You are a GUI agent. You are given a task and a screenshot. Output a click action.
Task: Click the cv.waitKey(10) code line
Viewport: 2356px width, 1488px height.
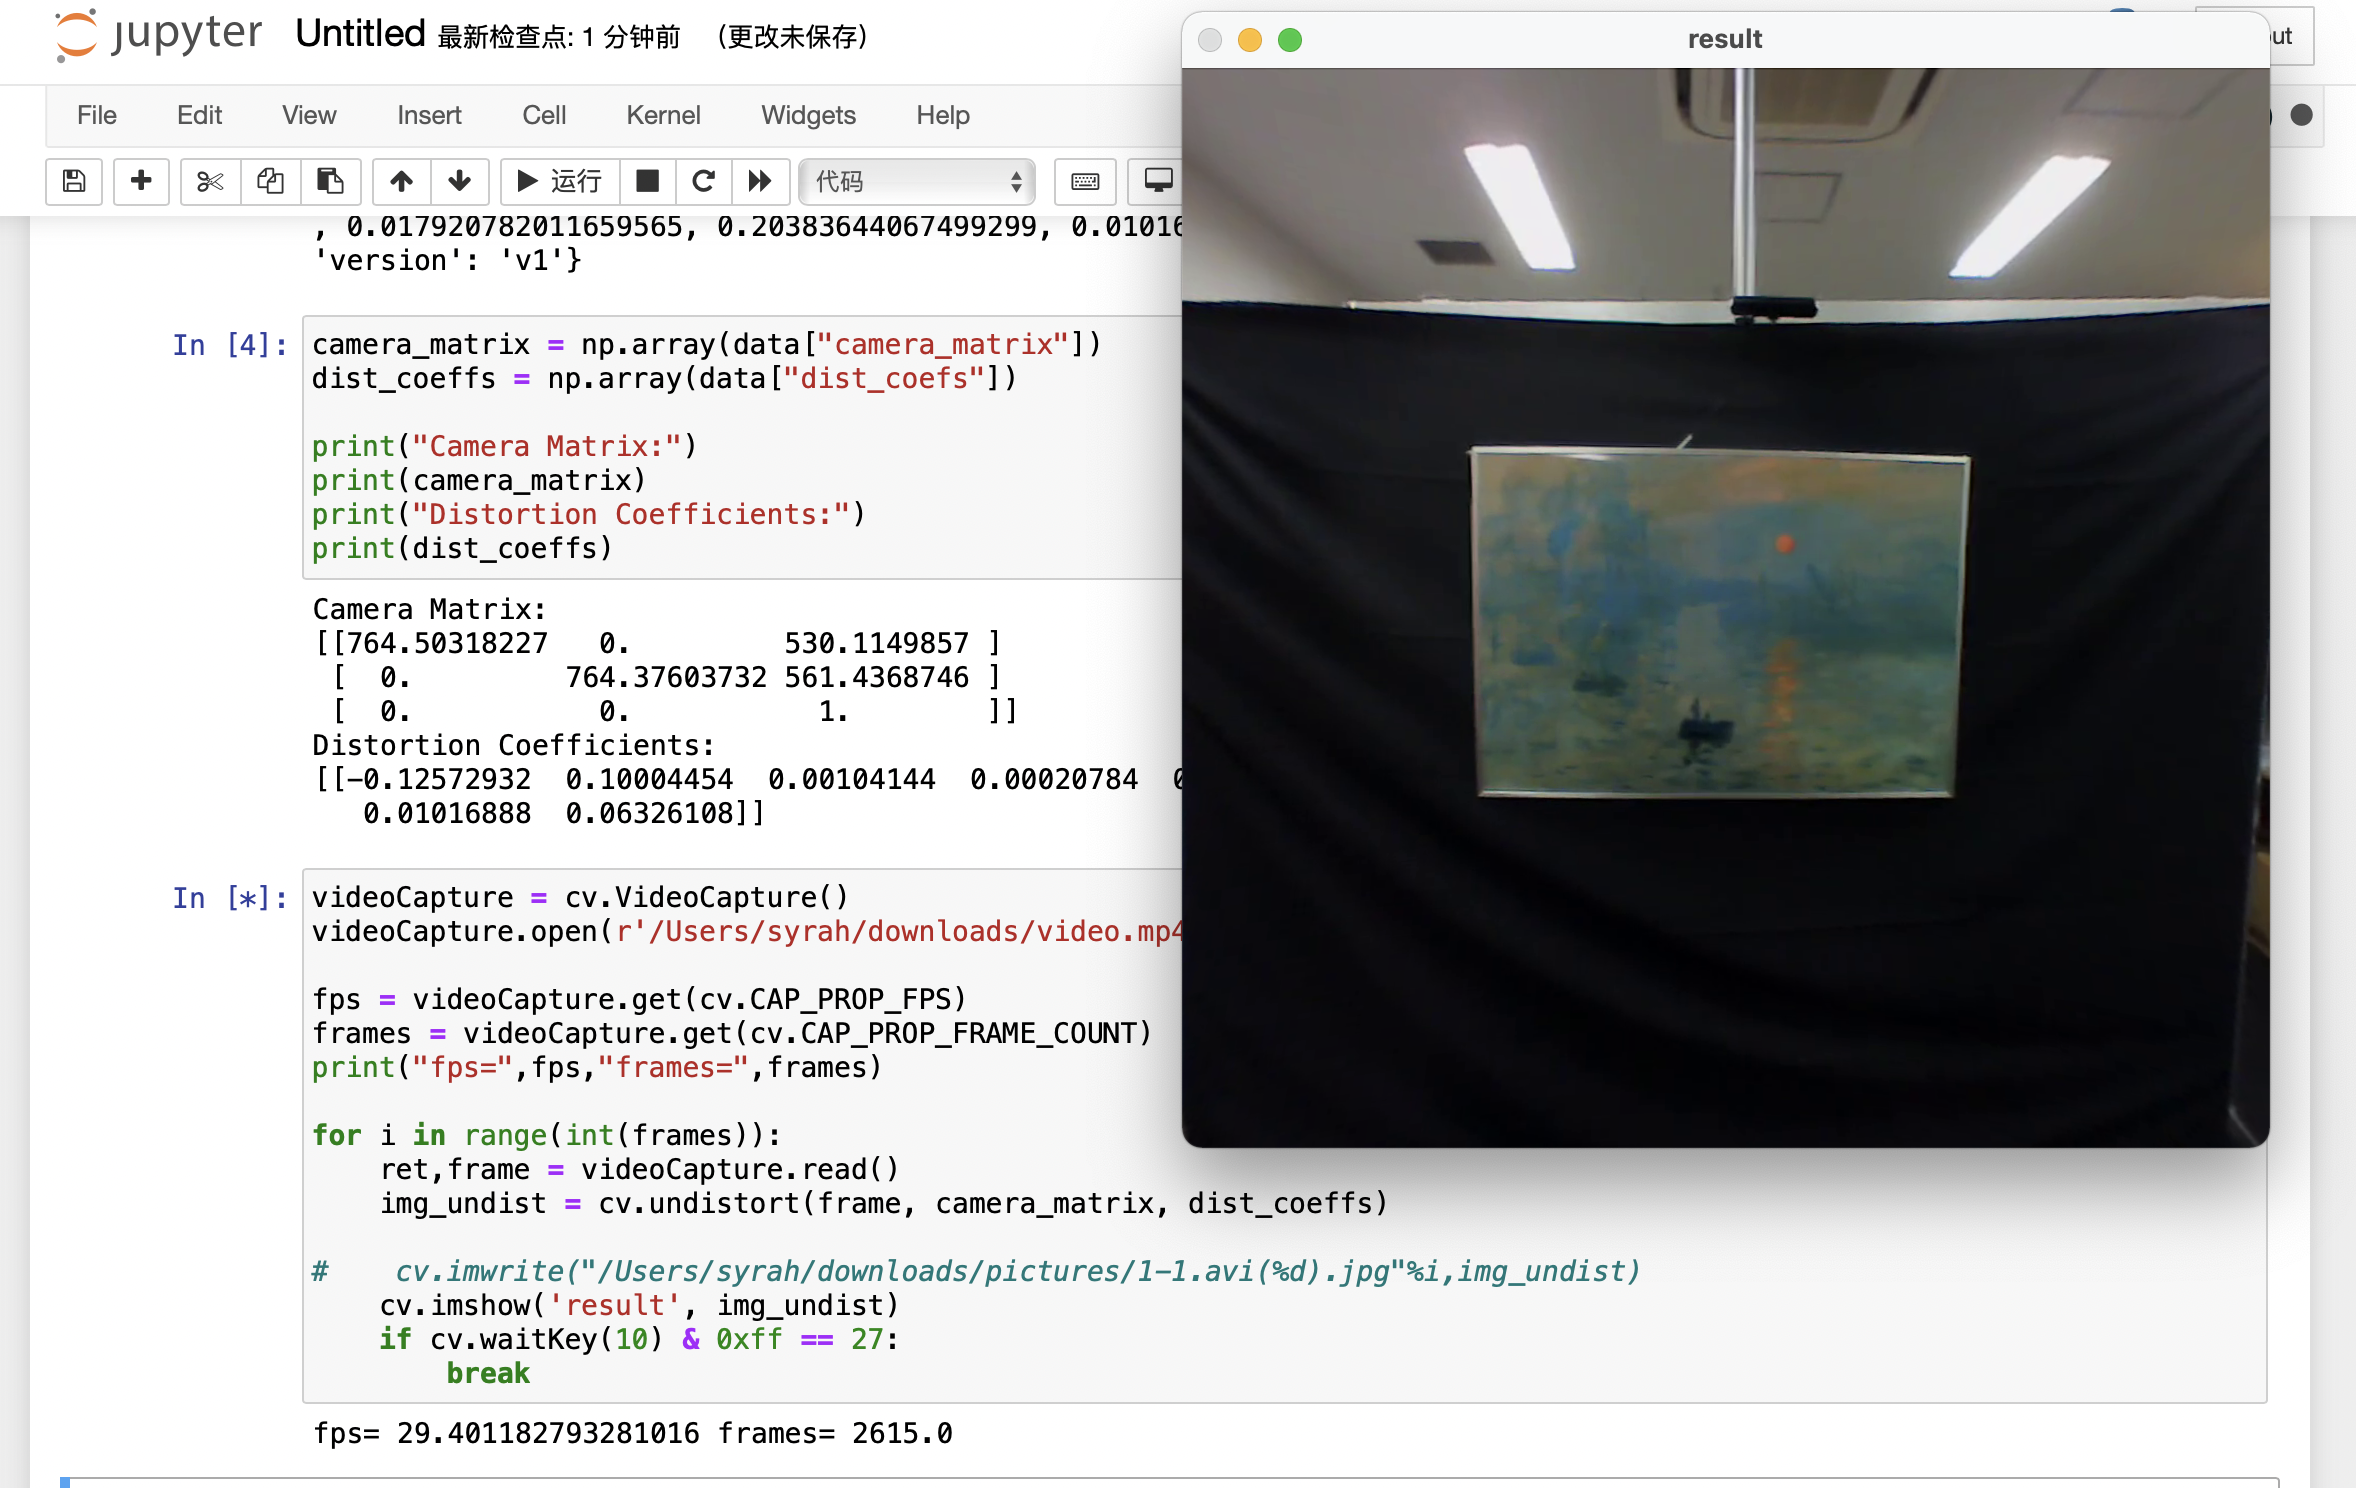(x=639, y=1339)
